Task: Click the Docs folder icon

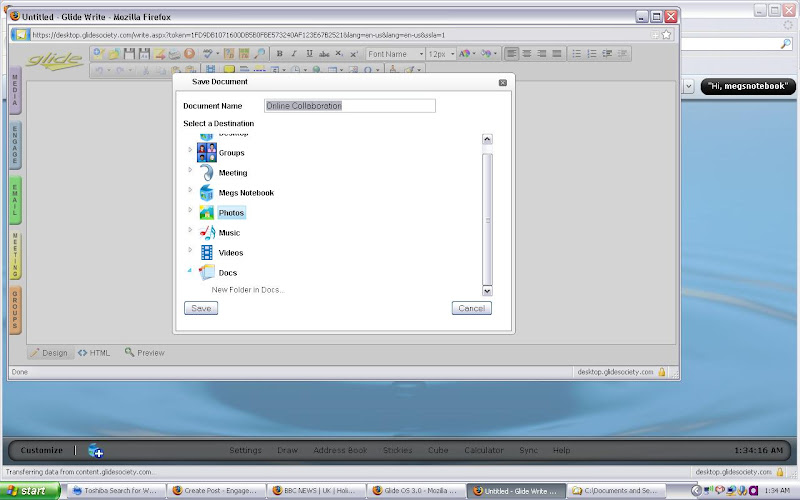Action: pyautogui.click(x=207, y=273)
